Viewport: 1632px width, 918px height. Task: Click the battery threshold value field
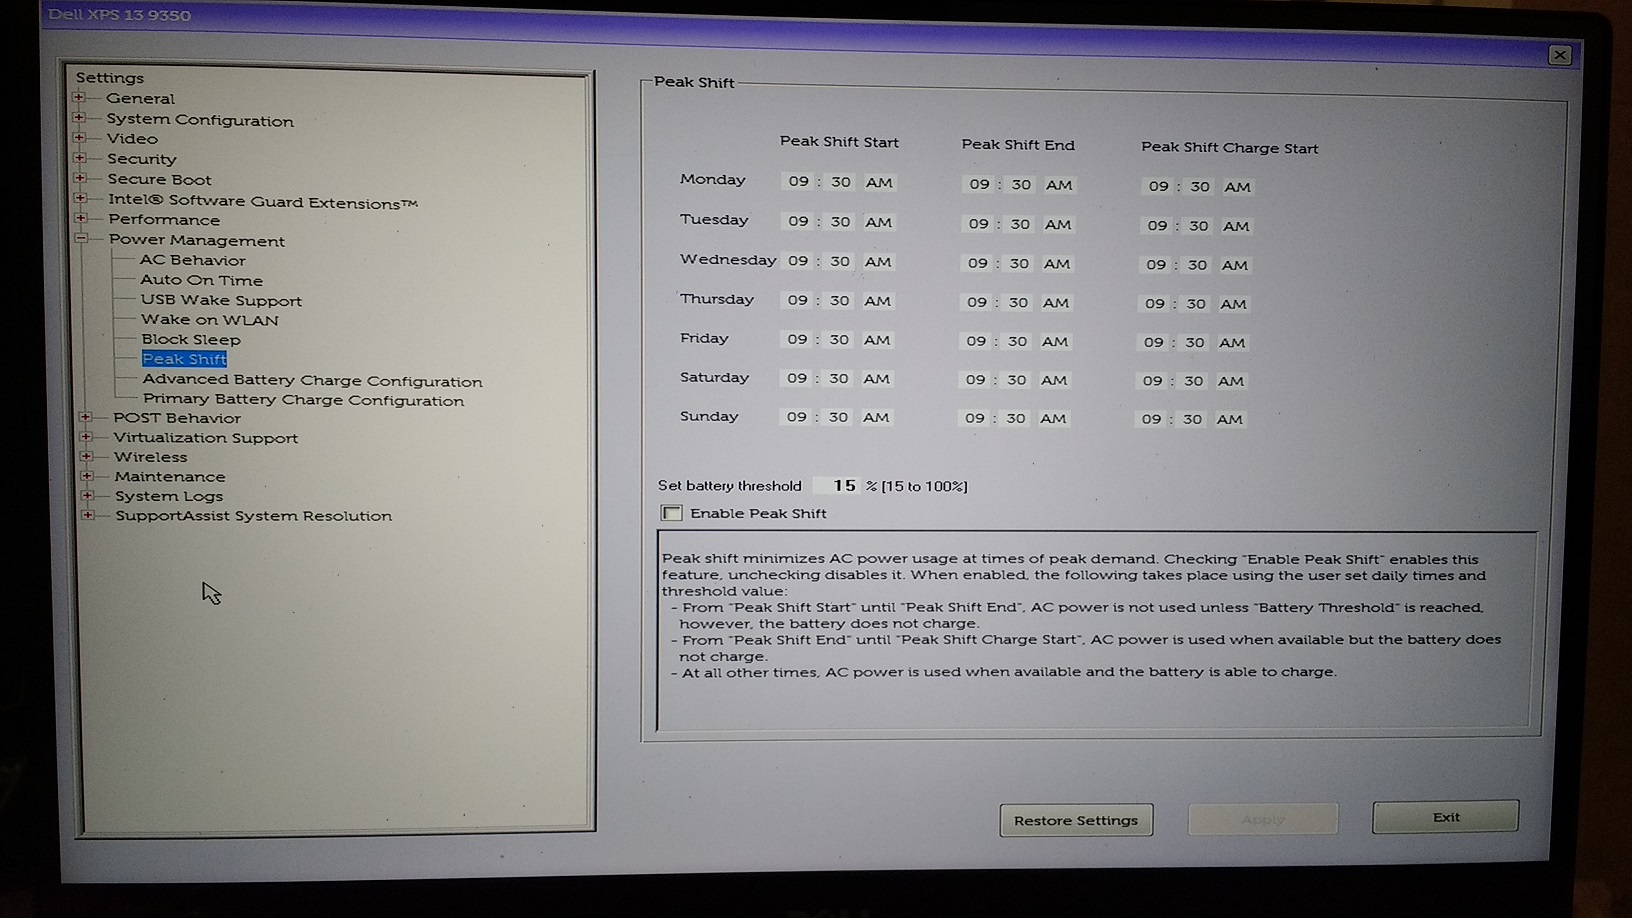click(x=836, y=486)
